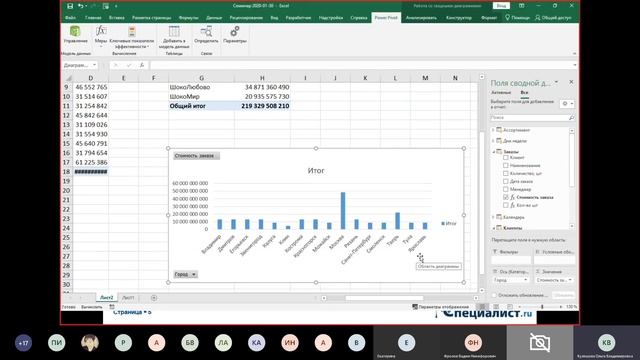Switch to the Формулы ribbon tab
Image resolution: width=640 pixels, height=360 pixels.
coord(188,18)
